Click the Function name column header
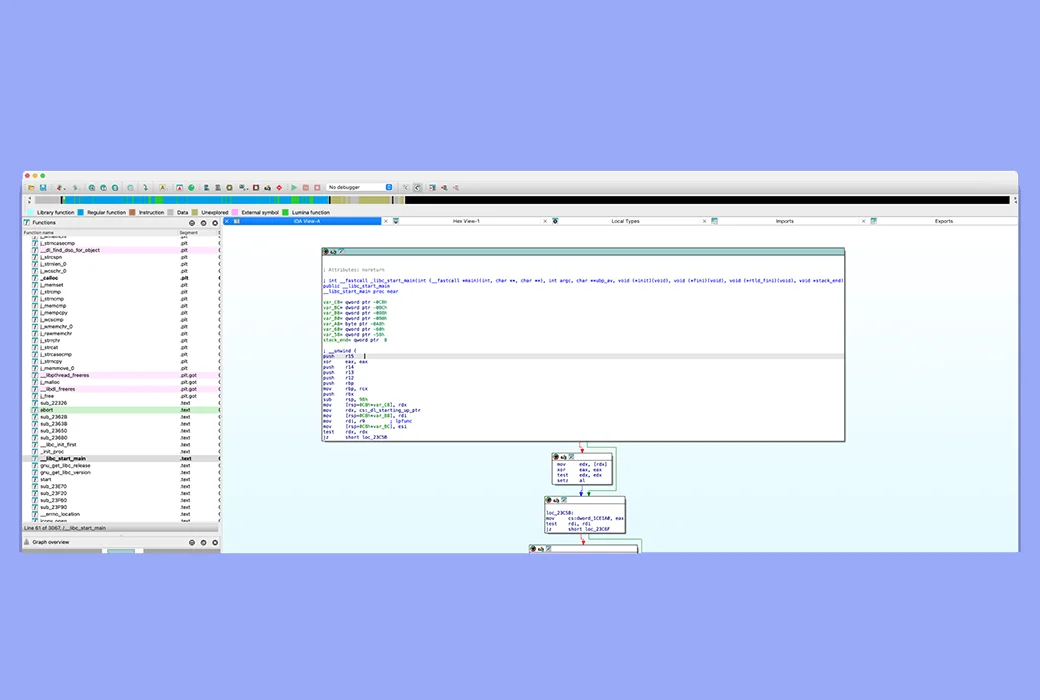This screenshot has width=1040, height=700. [99, 233]
